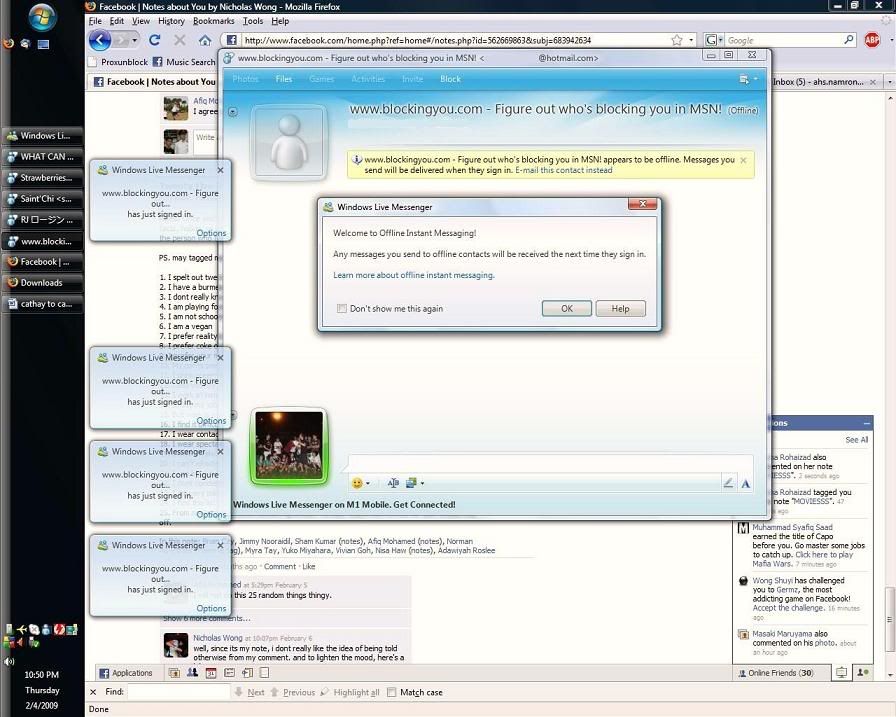Open the Facebook chat online status icon
This screenshot has height=717, width=896.
point(862,672)
